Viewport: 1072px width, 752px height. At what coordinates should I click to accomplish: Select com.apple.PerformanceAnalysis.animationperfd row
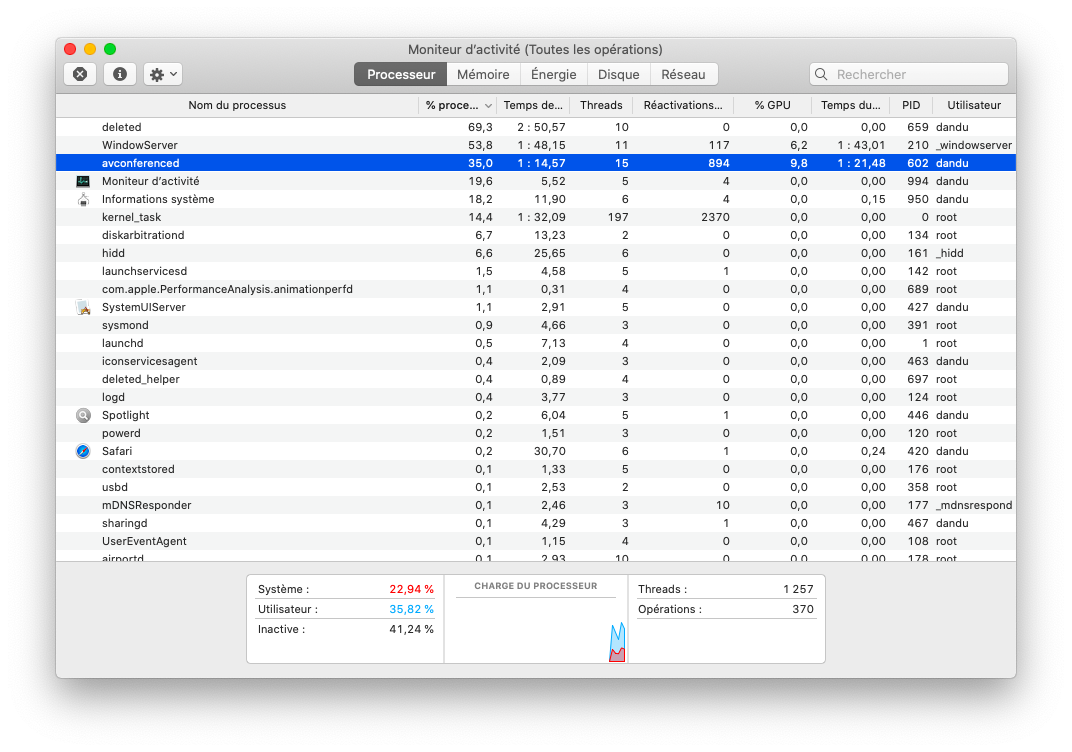tap(536, 289)
